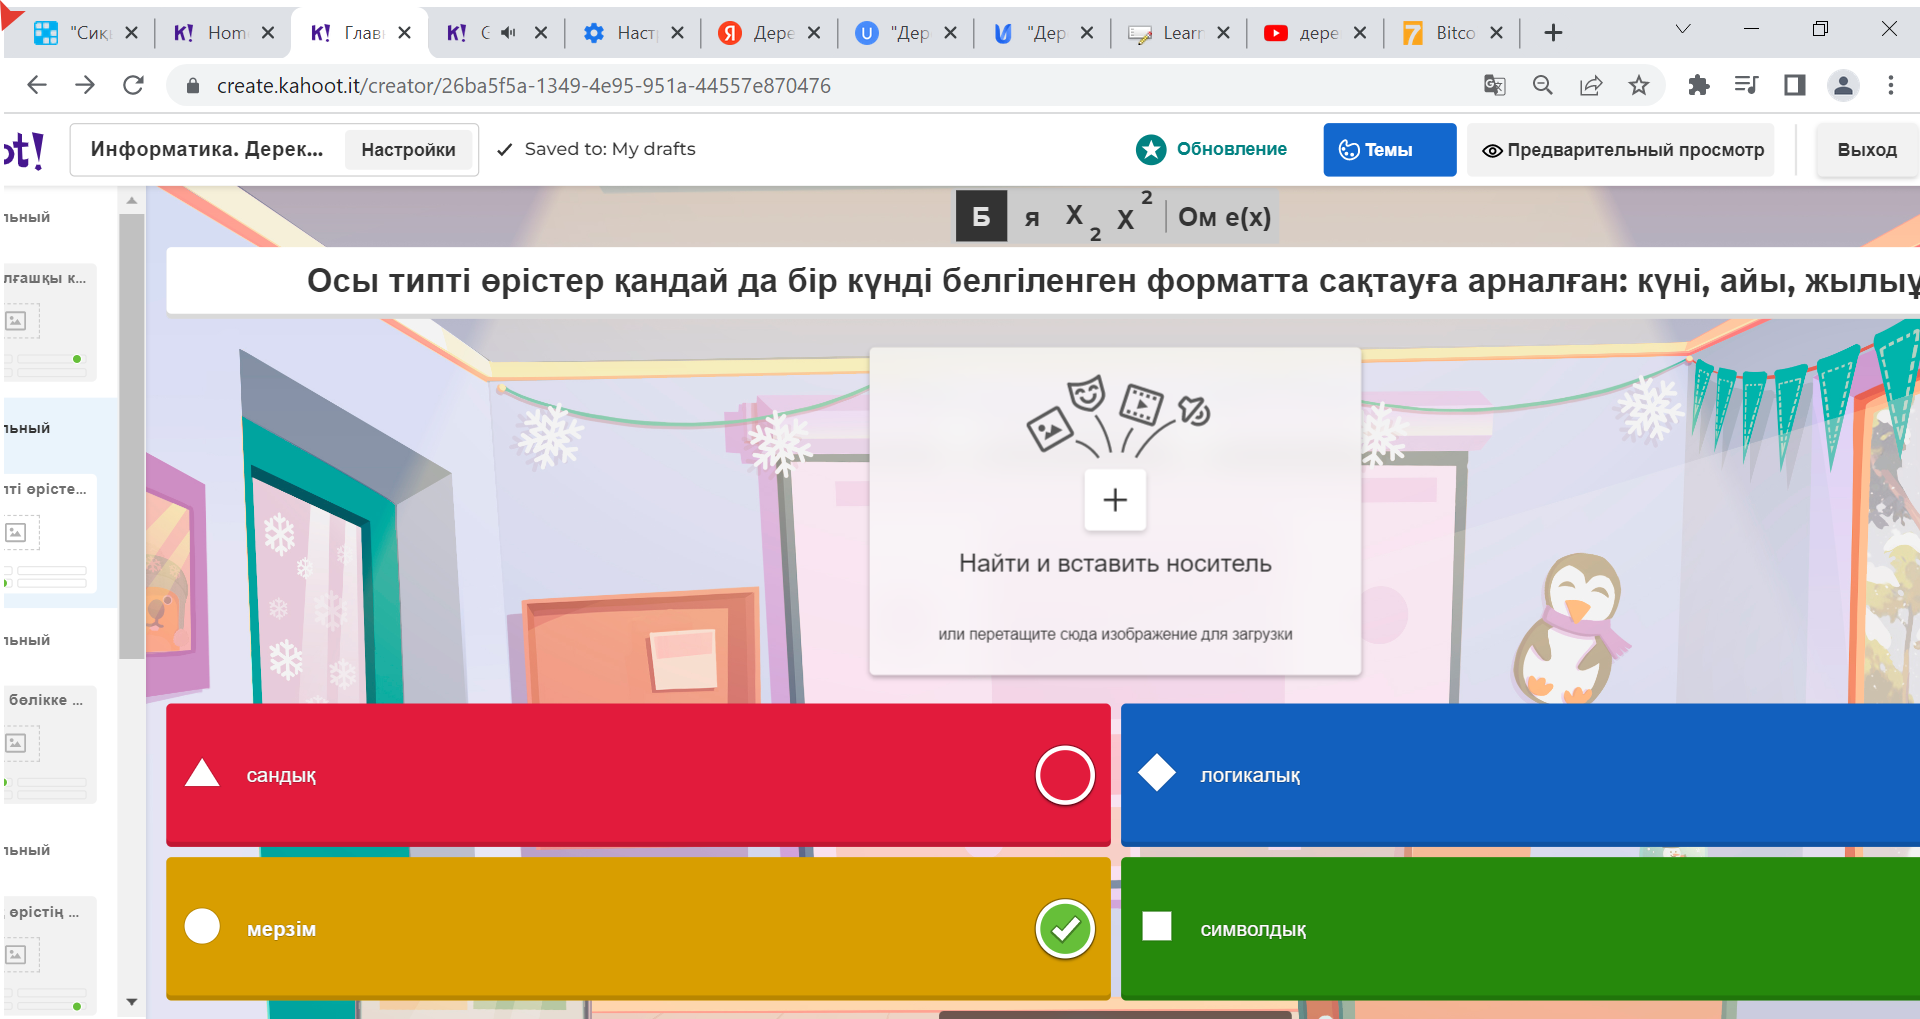Select the 'өрістің ...' slide thumbnail
The width and height of the screenshot is (1920, 1019).
[x=50, y=955]
